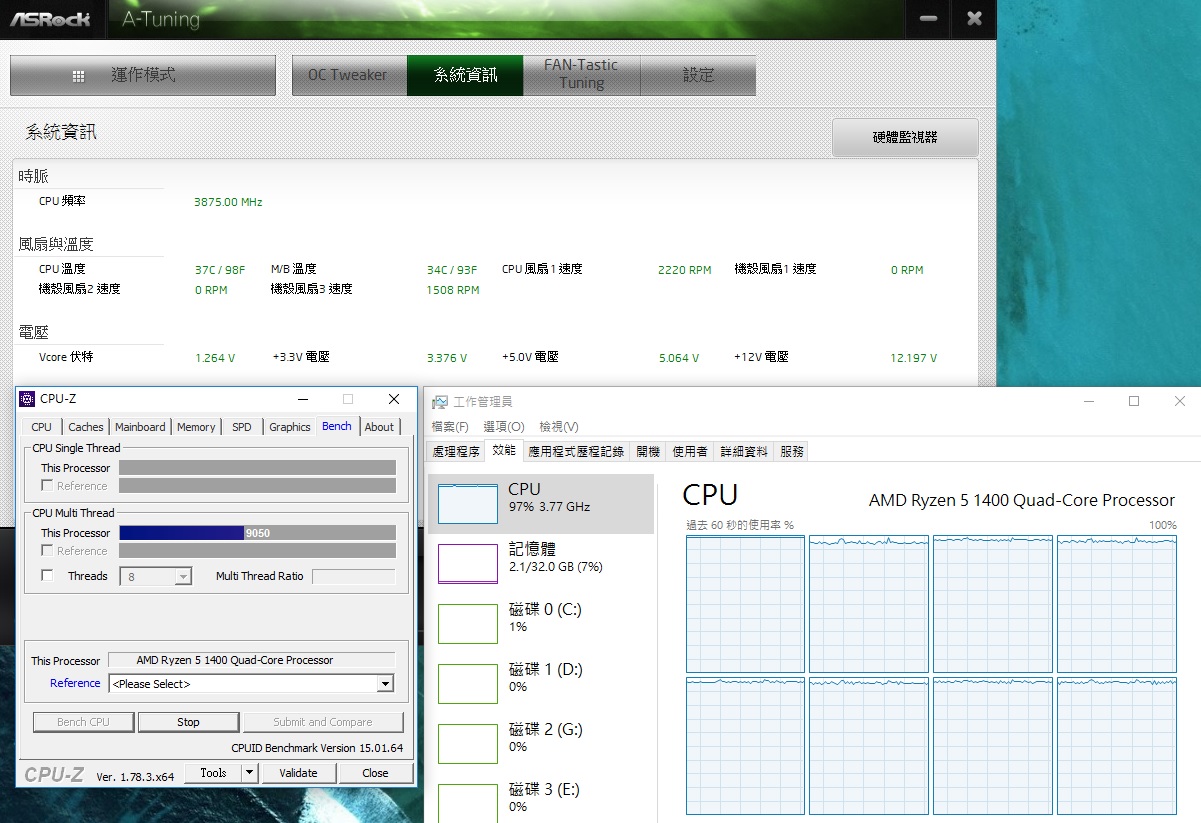The image size is (1201, 823).
Task: Open the SPD tab in CPU-Z
Action: click(x=242, y=427)
